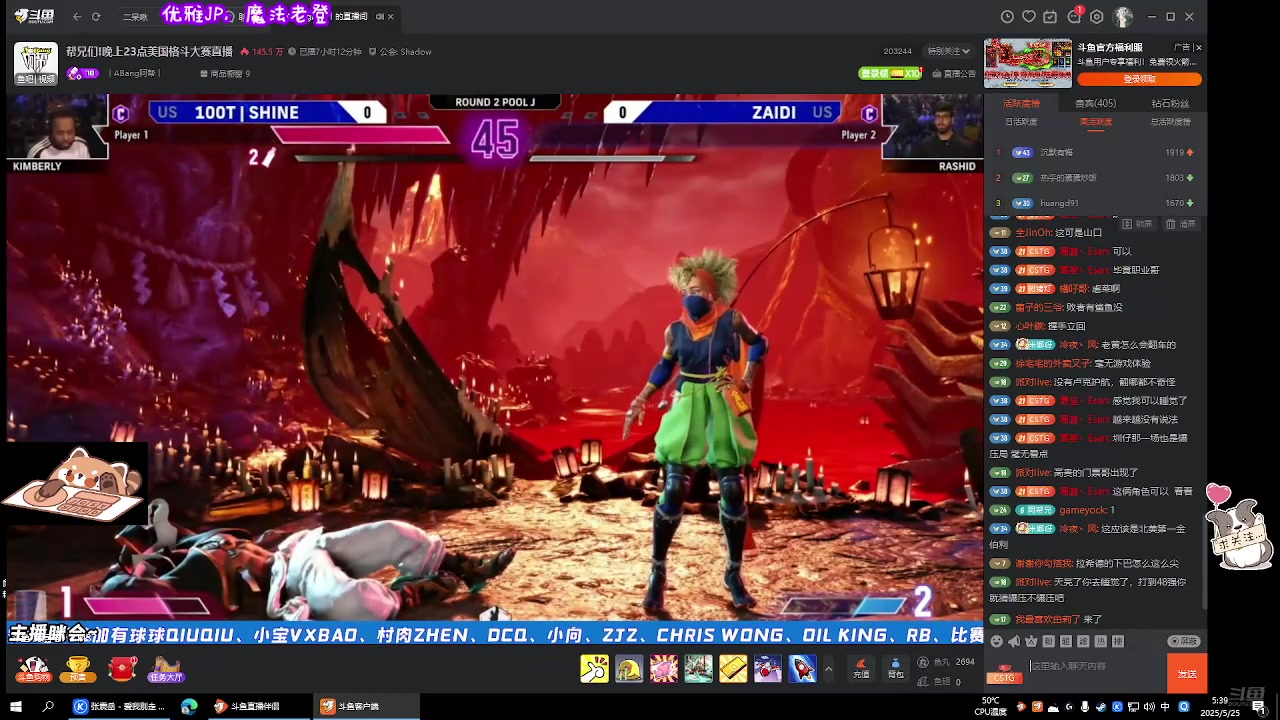Send the gold bar gift

coord(733,668)
